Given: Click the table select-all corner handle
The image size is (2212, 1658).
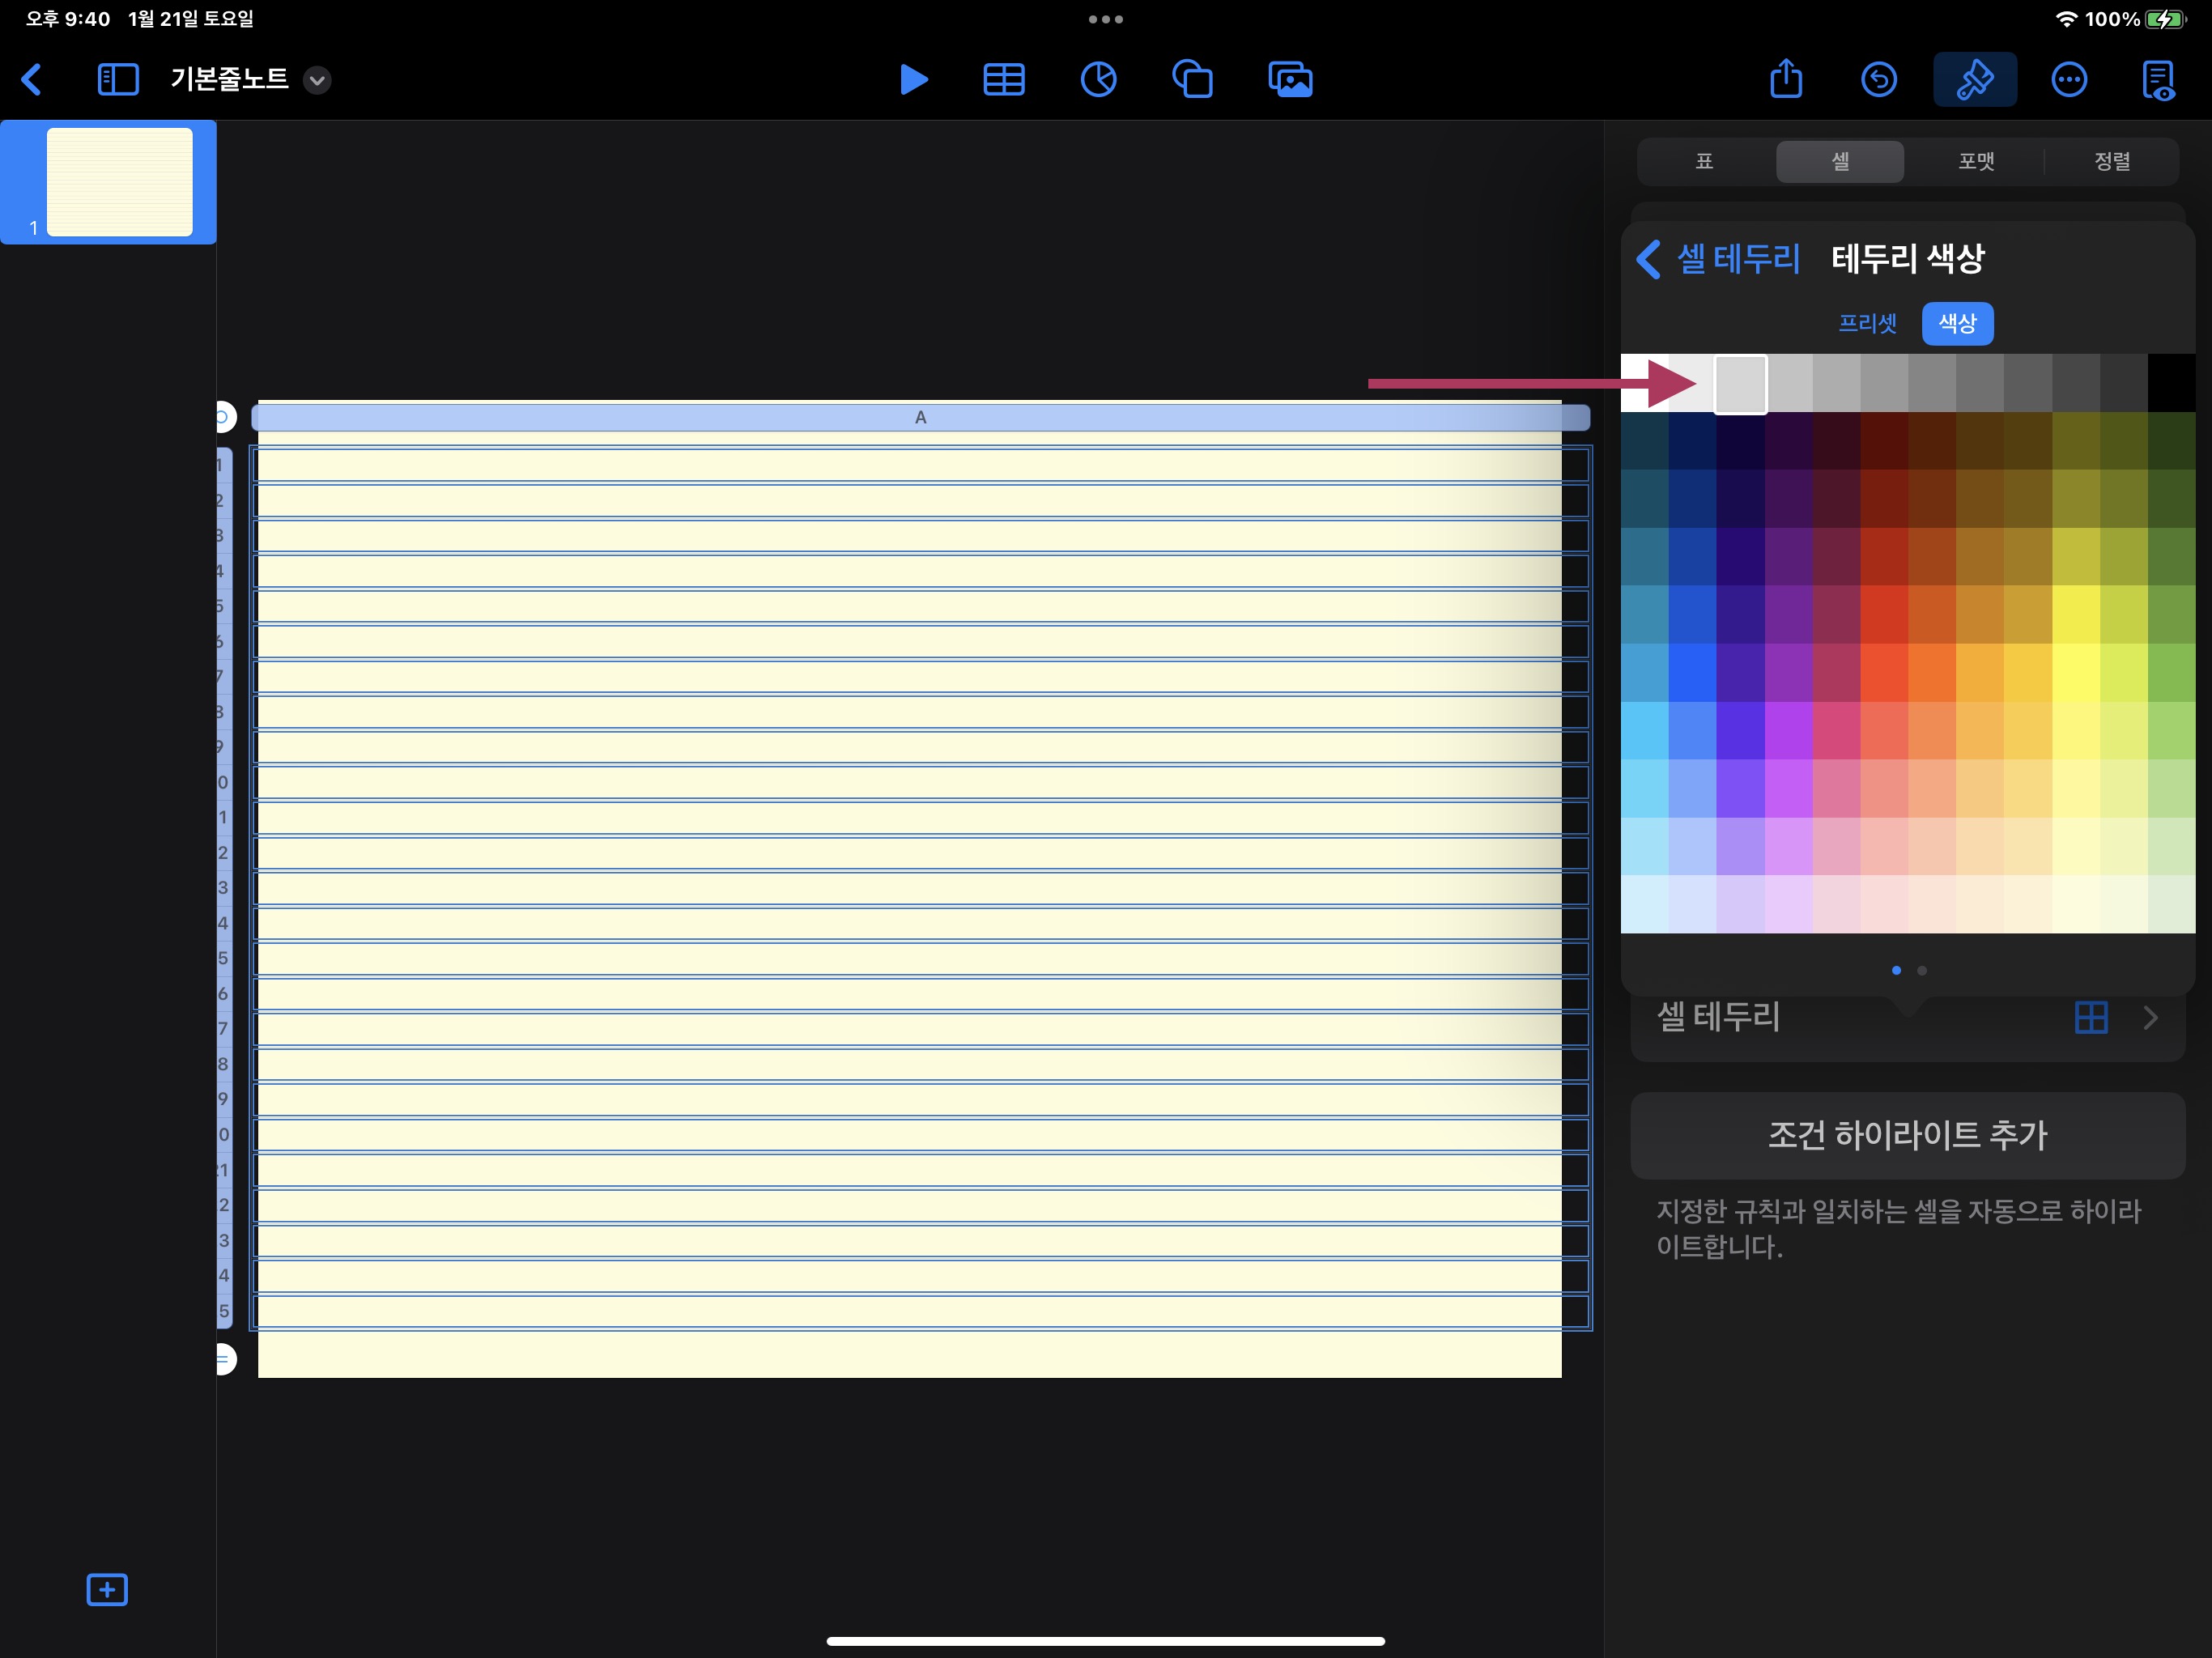Looking at the screenshot, I should [224, 417].
